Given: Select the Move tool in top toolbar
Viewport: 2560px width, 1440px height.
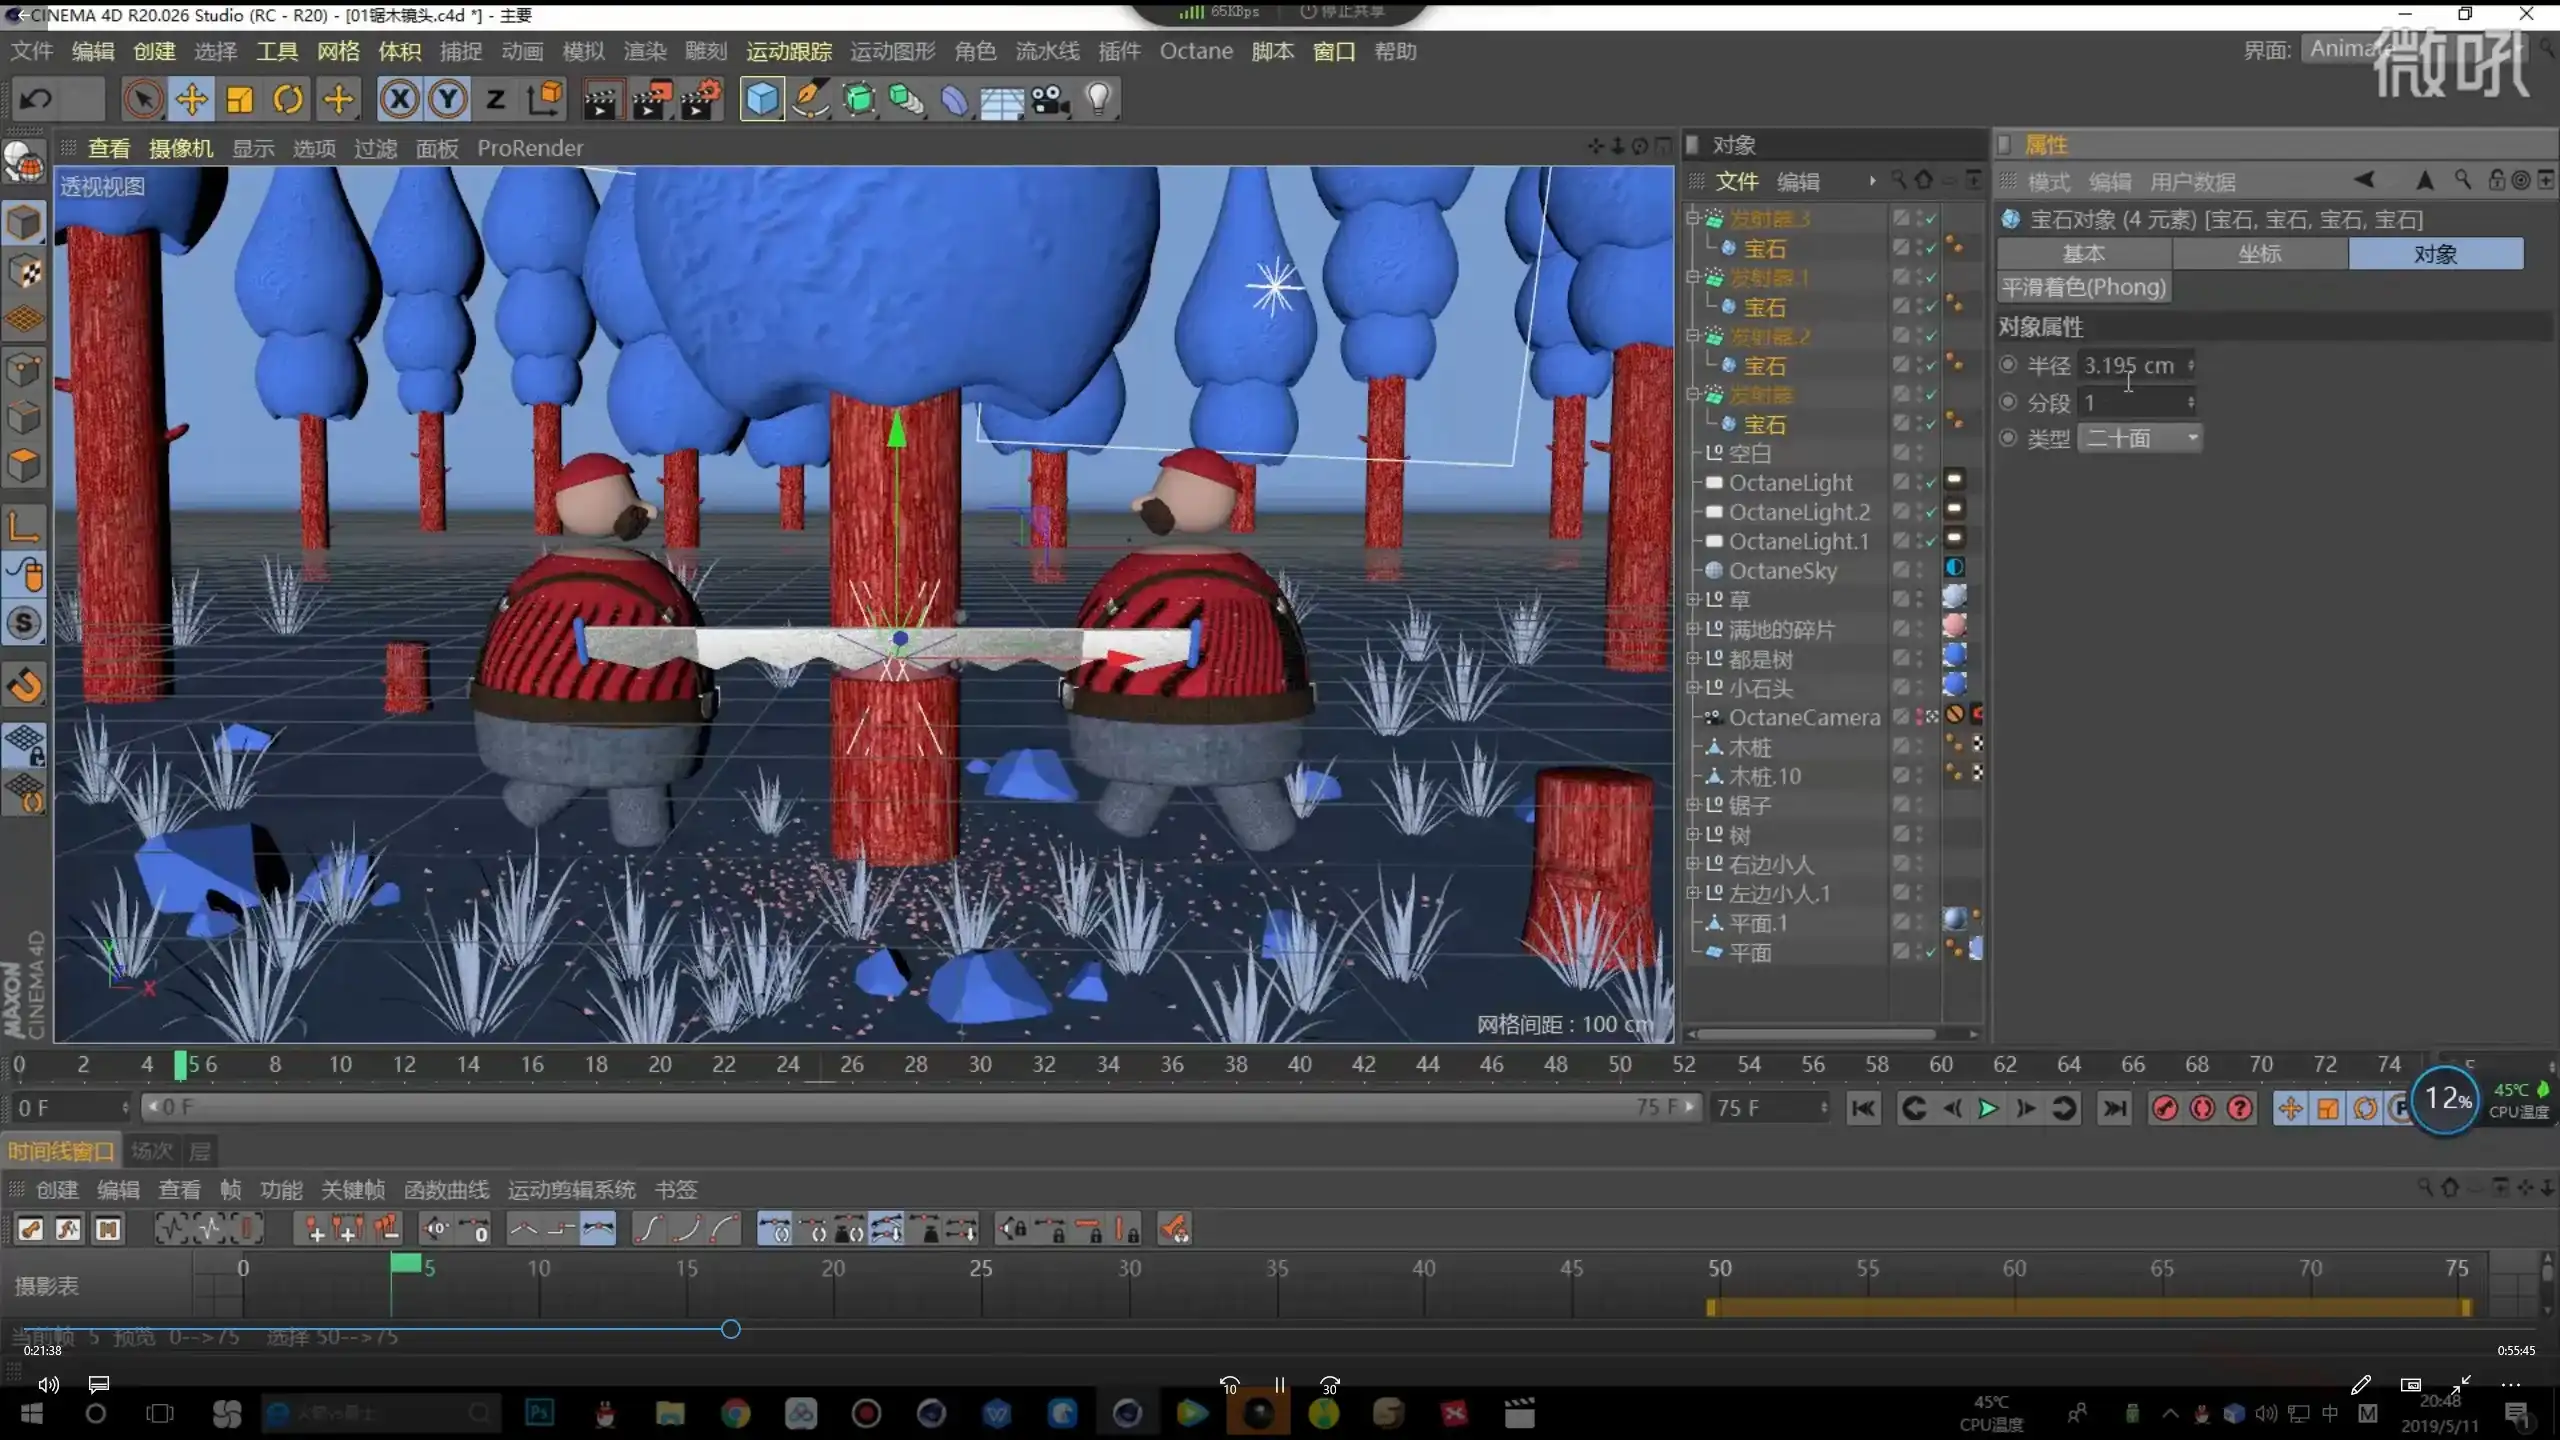Looking at the screenshot, I should [x=191, y=99].
